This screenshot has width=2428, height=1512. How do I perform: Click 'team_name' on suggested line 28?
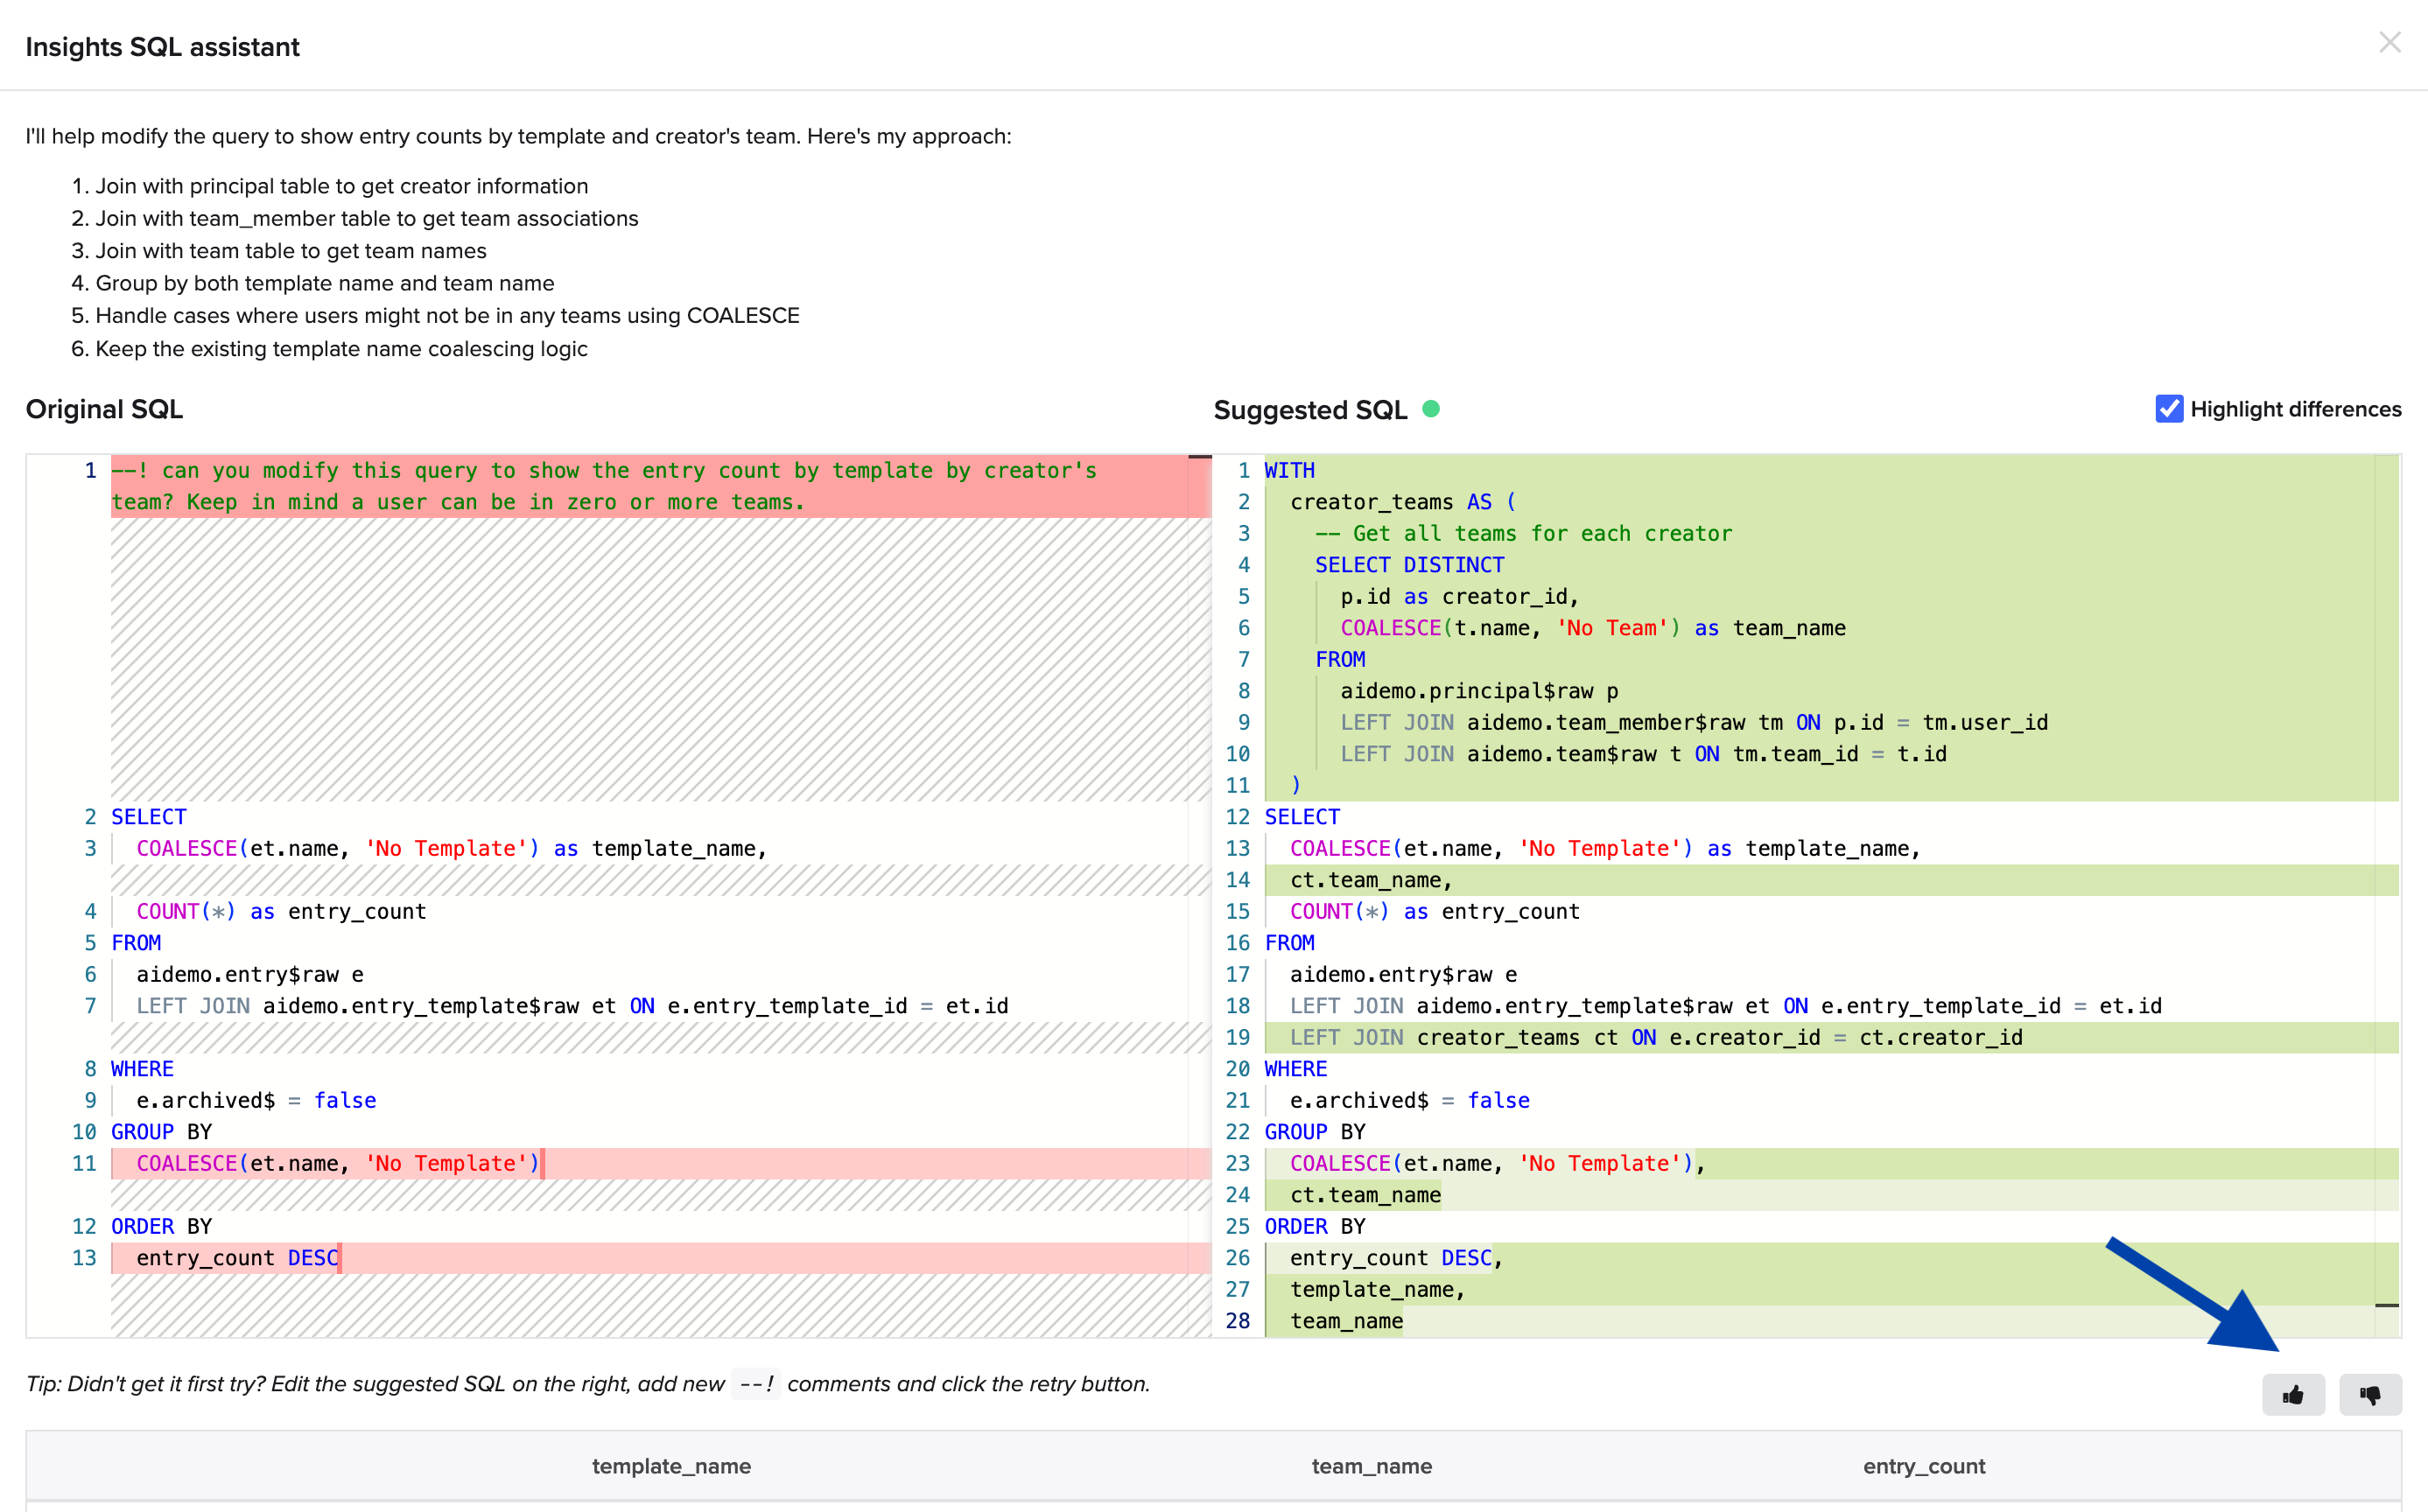[x=1346, y=1321]
